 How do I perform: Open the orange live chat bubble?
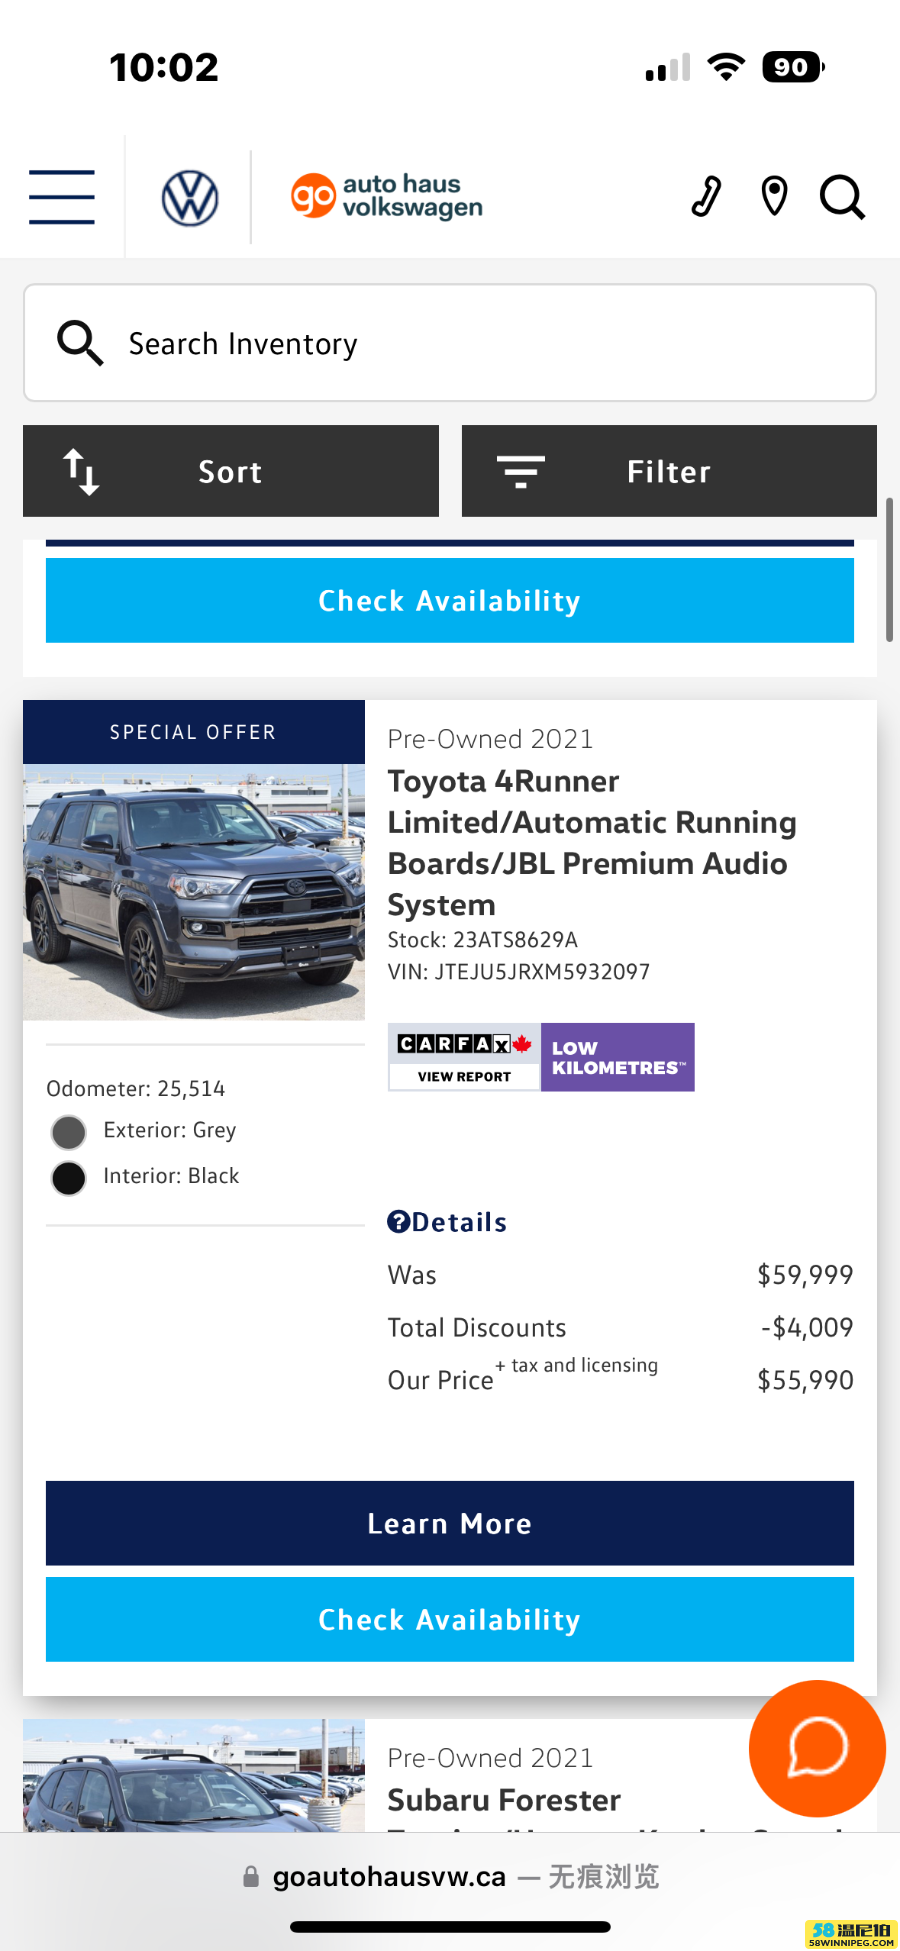(817, 1748)
